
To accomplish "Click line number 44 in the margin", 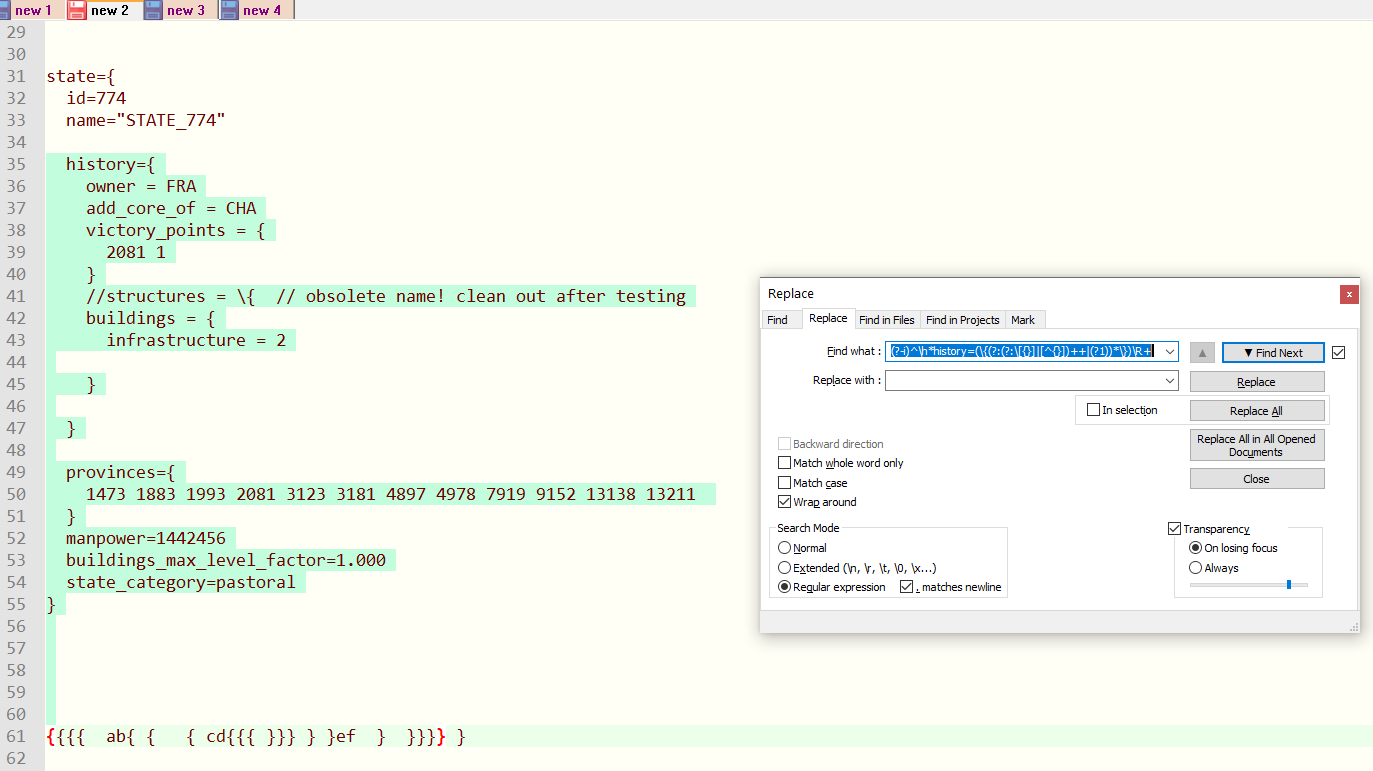I will 16,362.
